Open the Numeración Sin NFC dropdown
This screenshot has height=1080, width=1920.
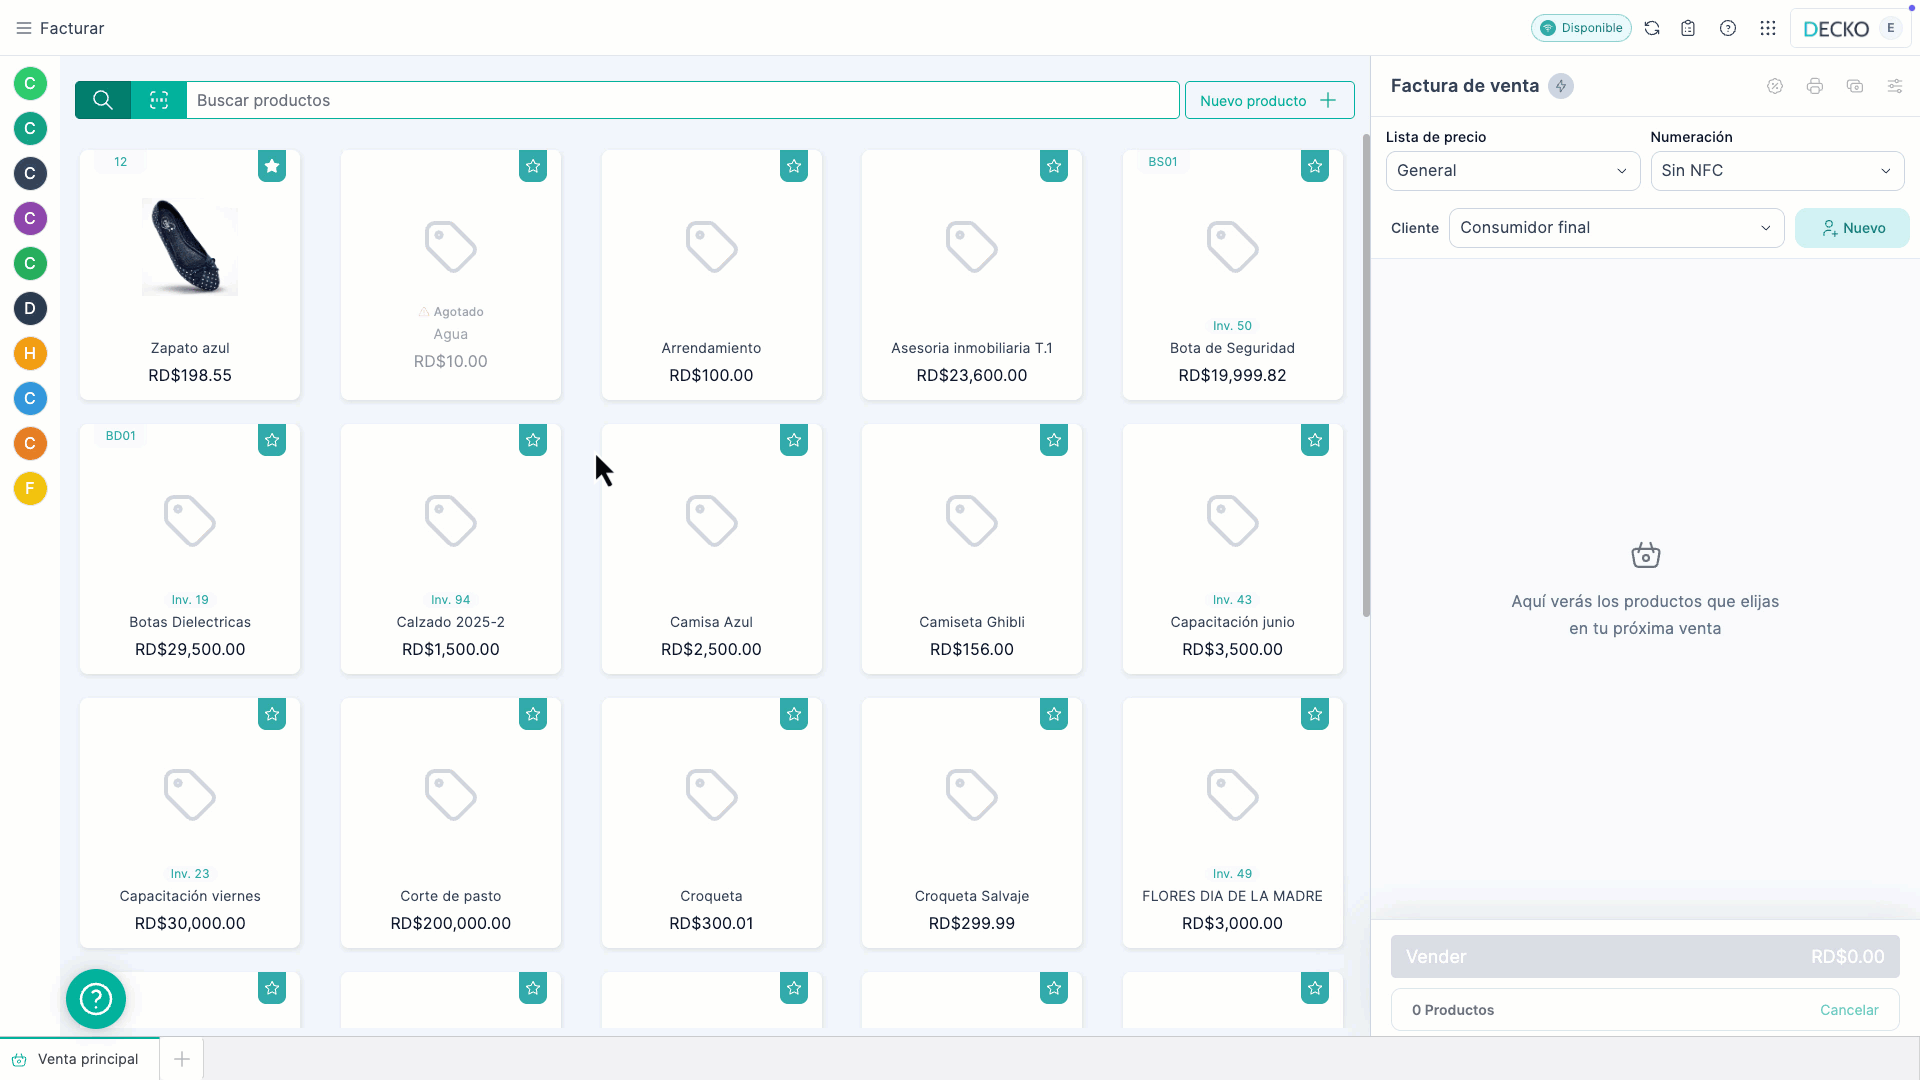[x=1777, y=171]
